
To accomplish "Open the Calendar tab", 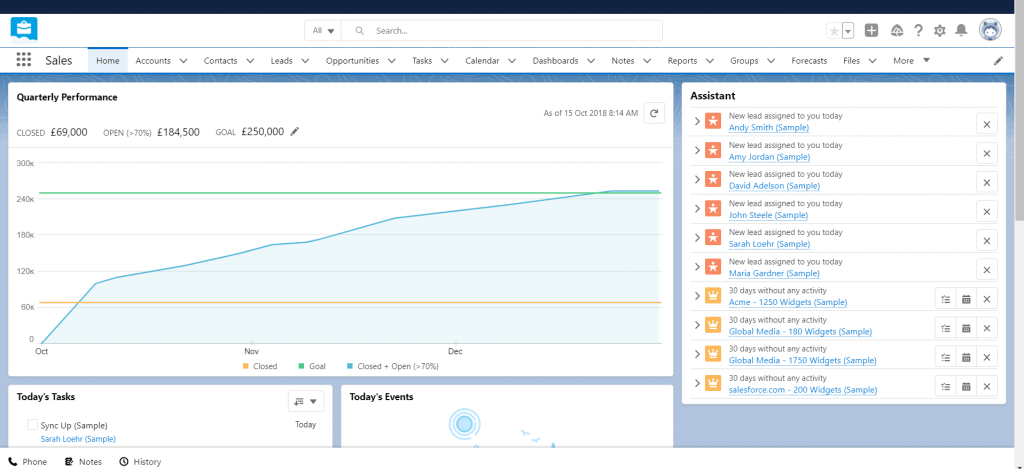I will (482, 61).
